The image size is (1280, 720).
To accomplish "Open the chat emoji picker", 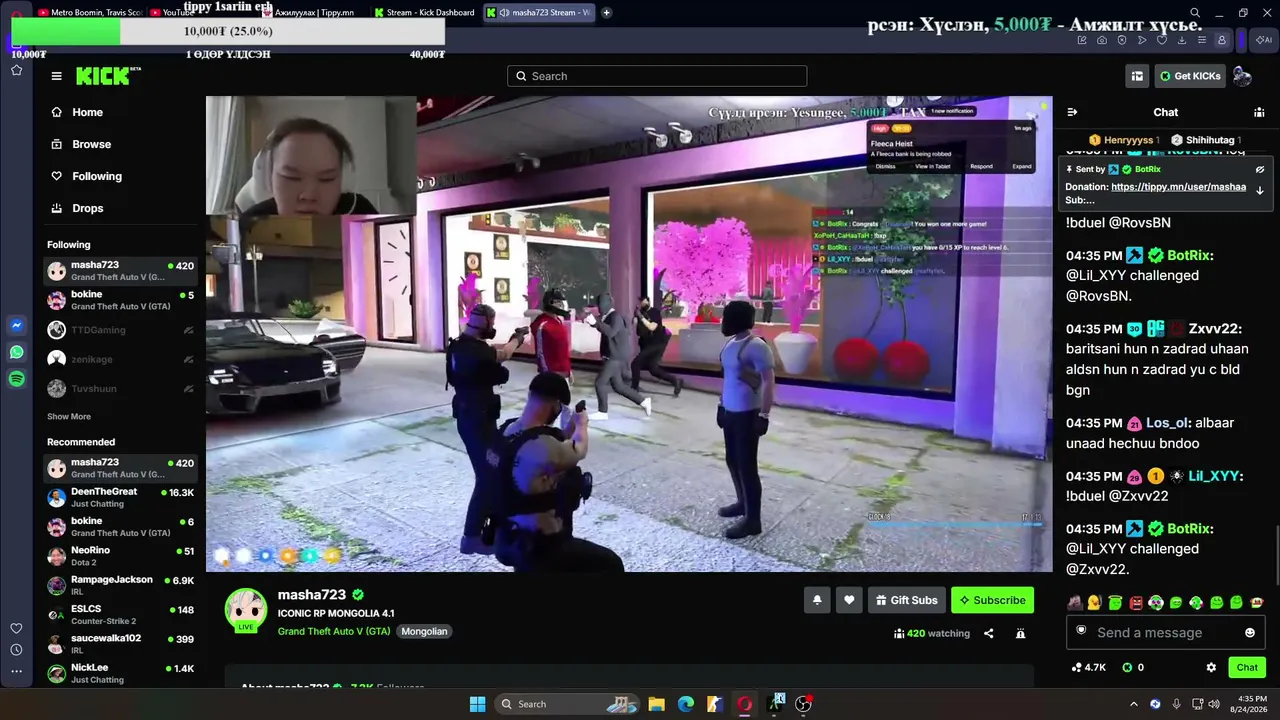I will tap(1250, 632).
